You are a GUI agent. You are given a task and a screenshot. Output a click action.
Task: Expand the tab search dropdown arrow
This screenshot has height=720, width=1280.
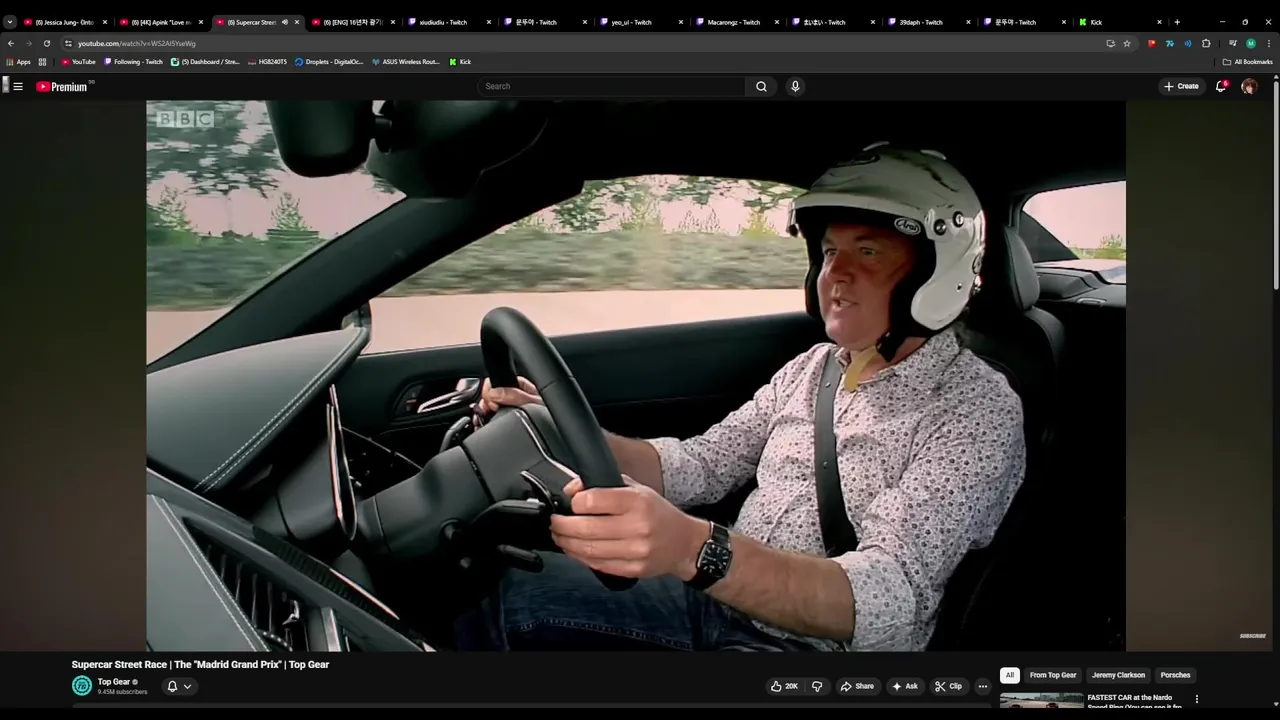10,22
